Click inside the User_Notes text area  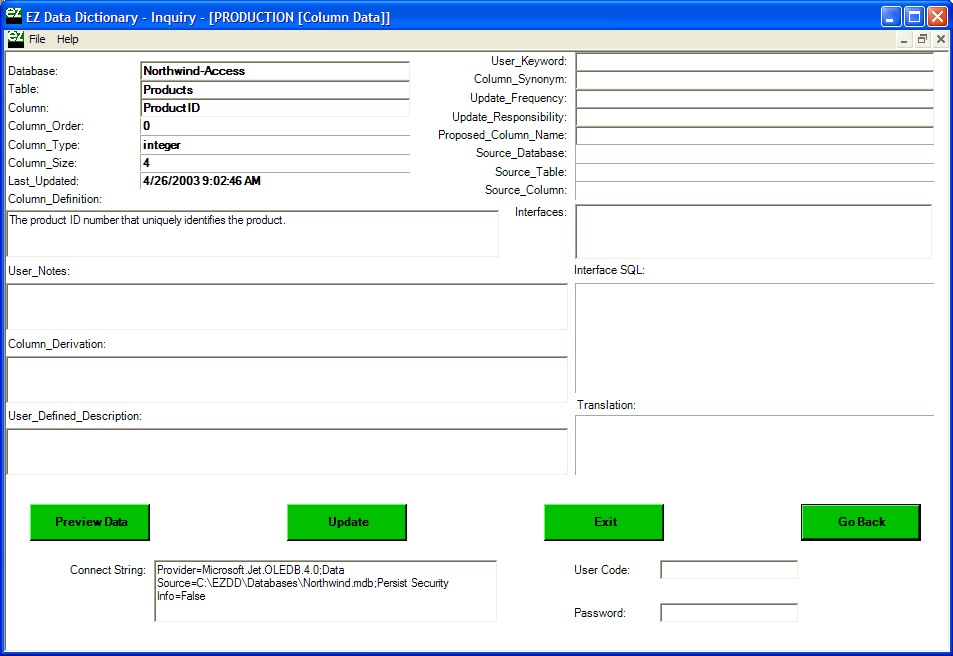[286, 306]
